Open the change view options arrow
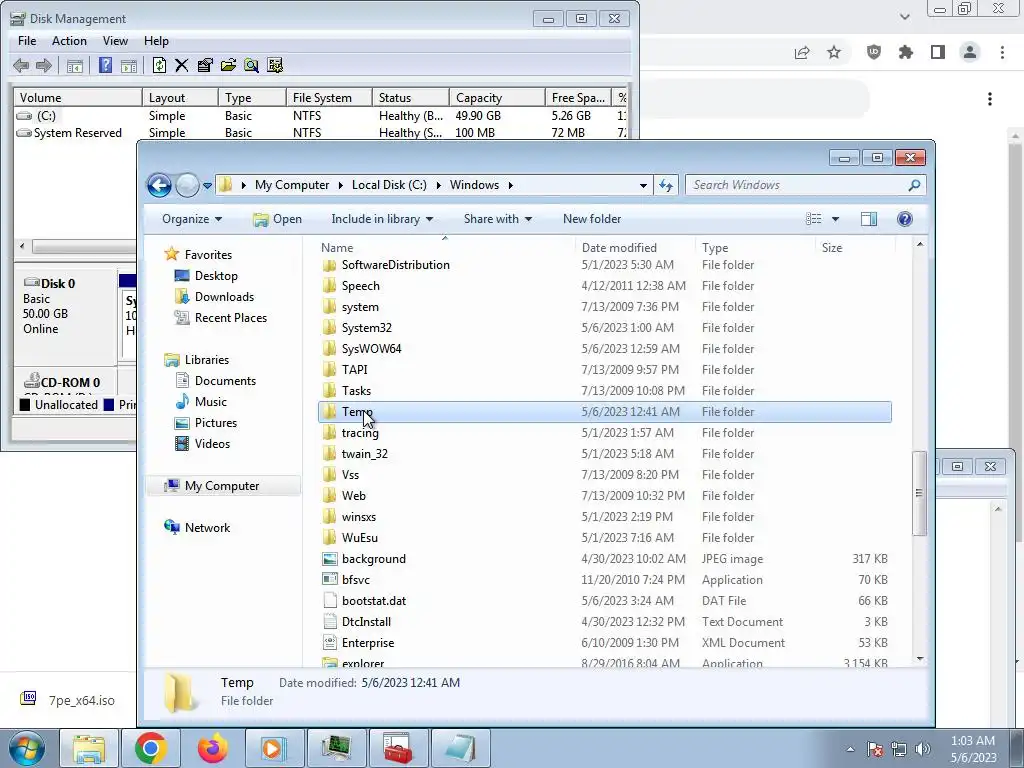Screen dimensions: 1024x768 pos(835,219)
